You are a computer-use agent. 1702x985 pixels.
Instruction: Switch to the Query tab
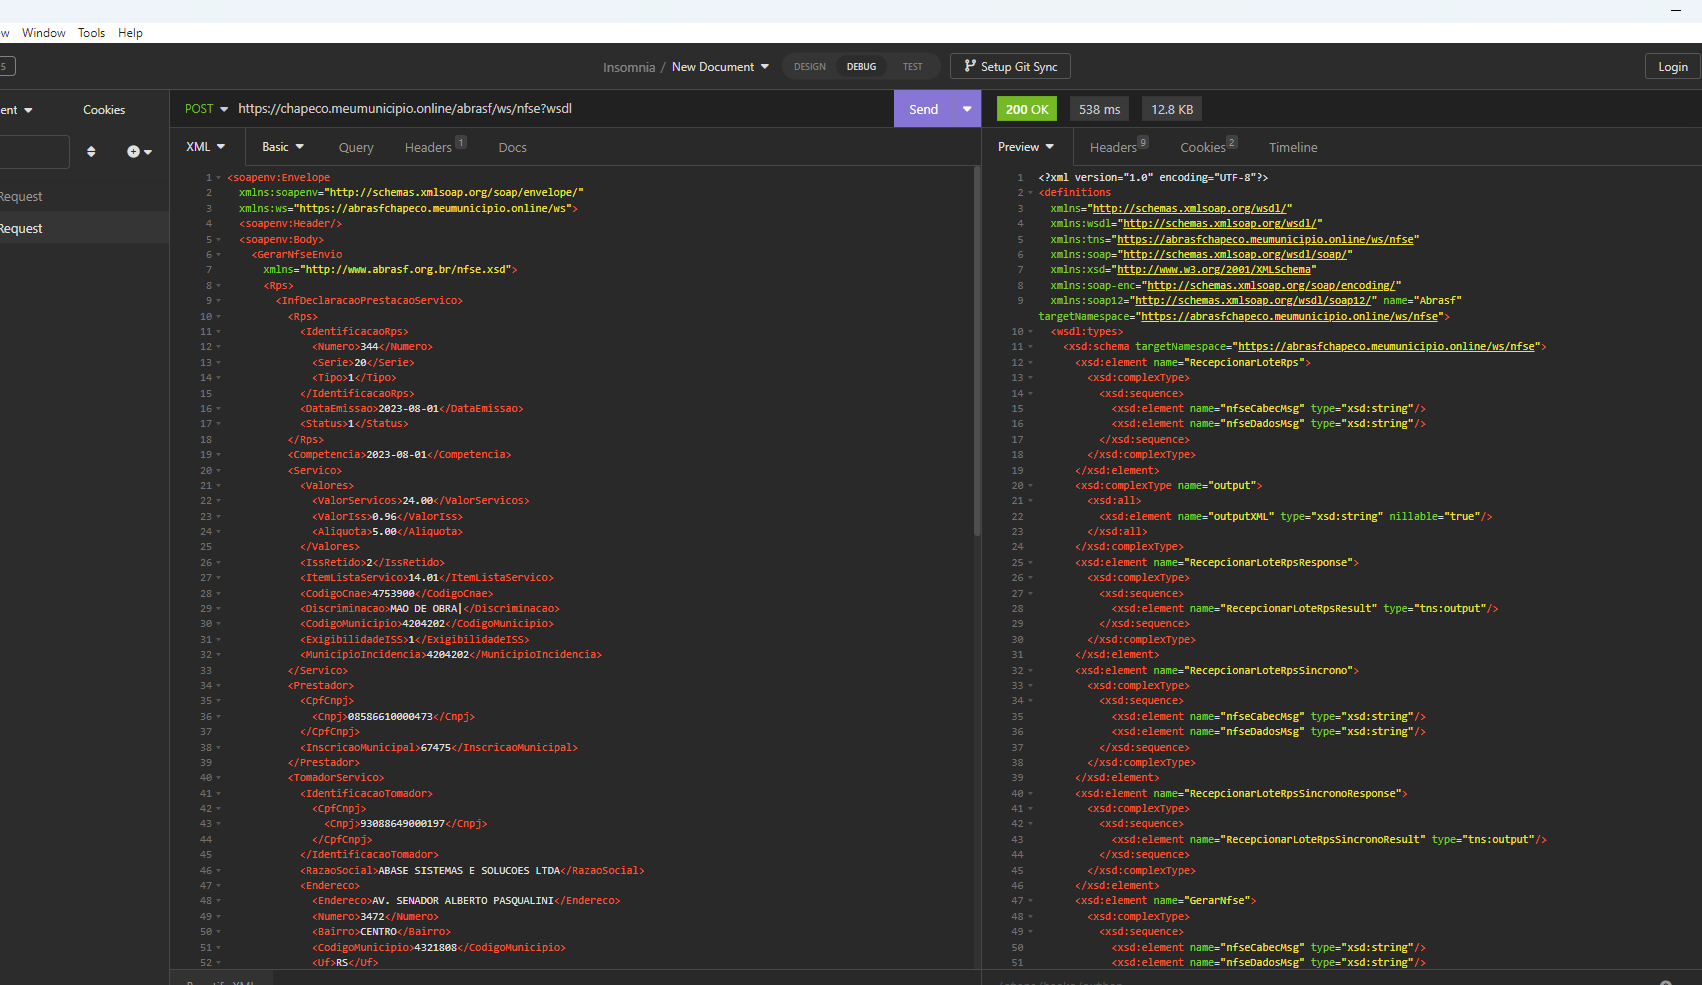click(x=356, y=147)
